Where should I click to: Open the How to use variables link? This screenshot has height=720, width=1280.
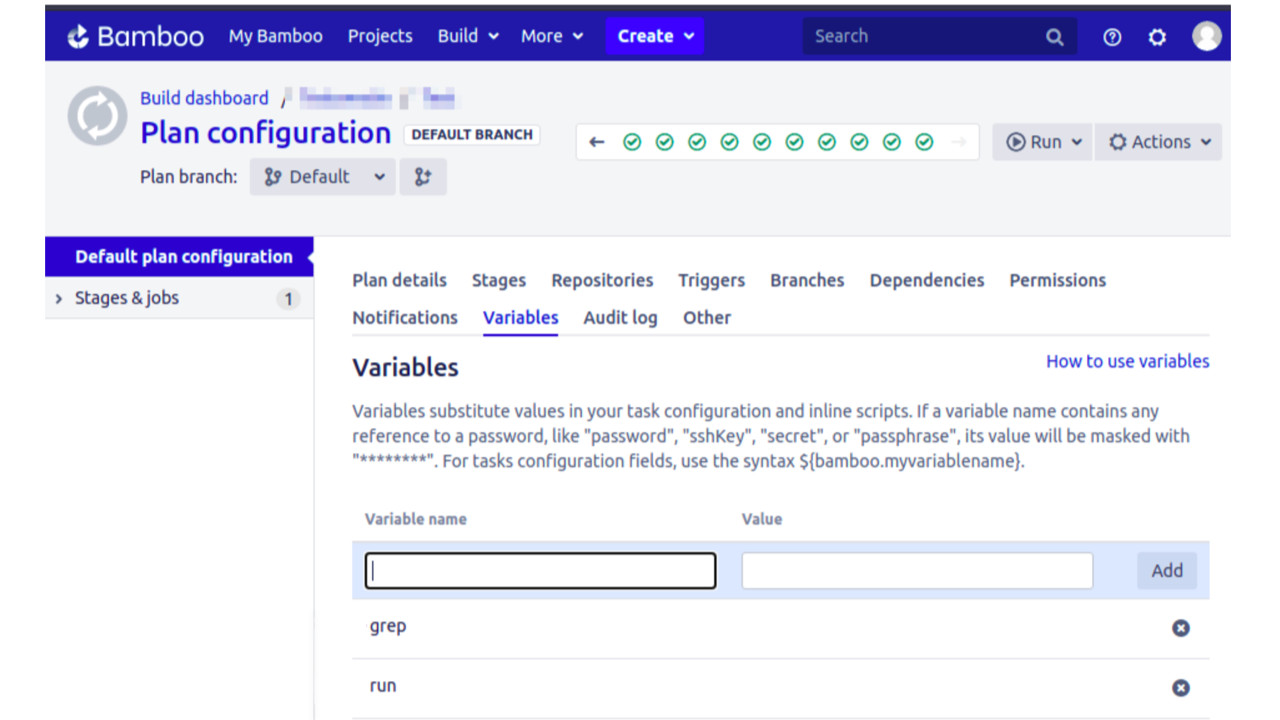pos(1127,361)
